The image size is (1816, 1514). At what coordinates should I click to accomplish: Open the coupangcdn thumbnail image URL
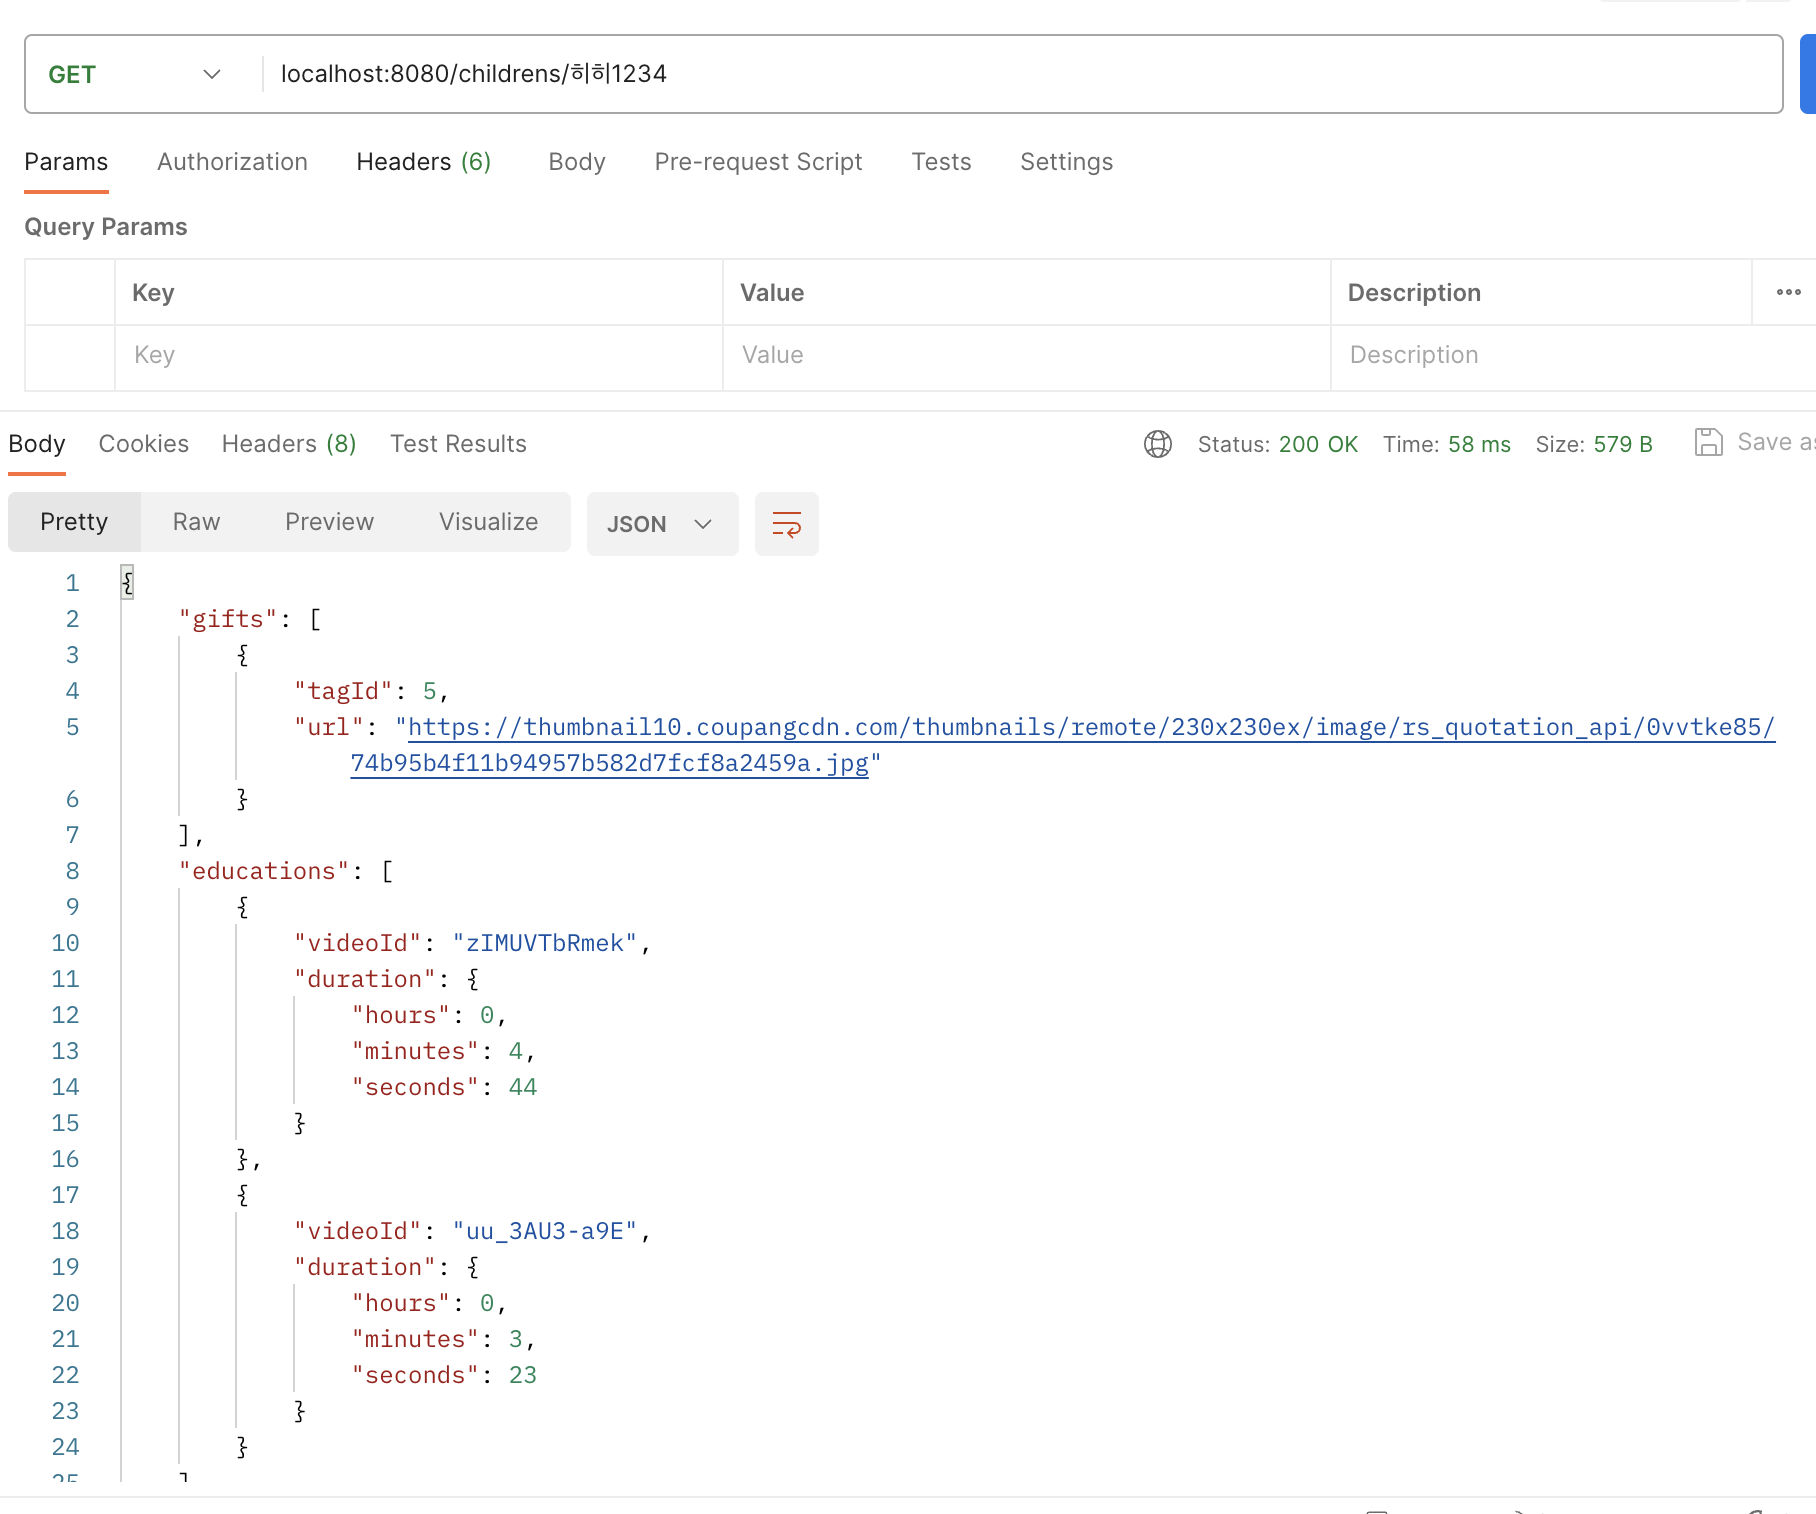point(1000,727)
